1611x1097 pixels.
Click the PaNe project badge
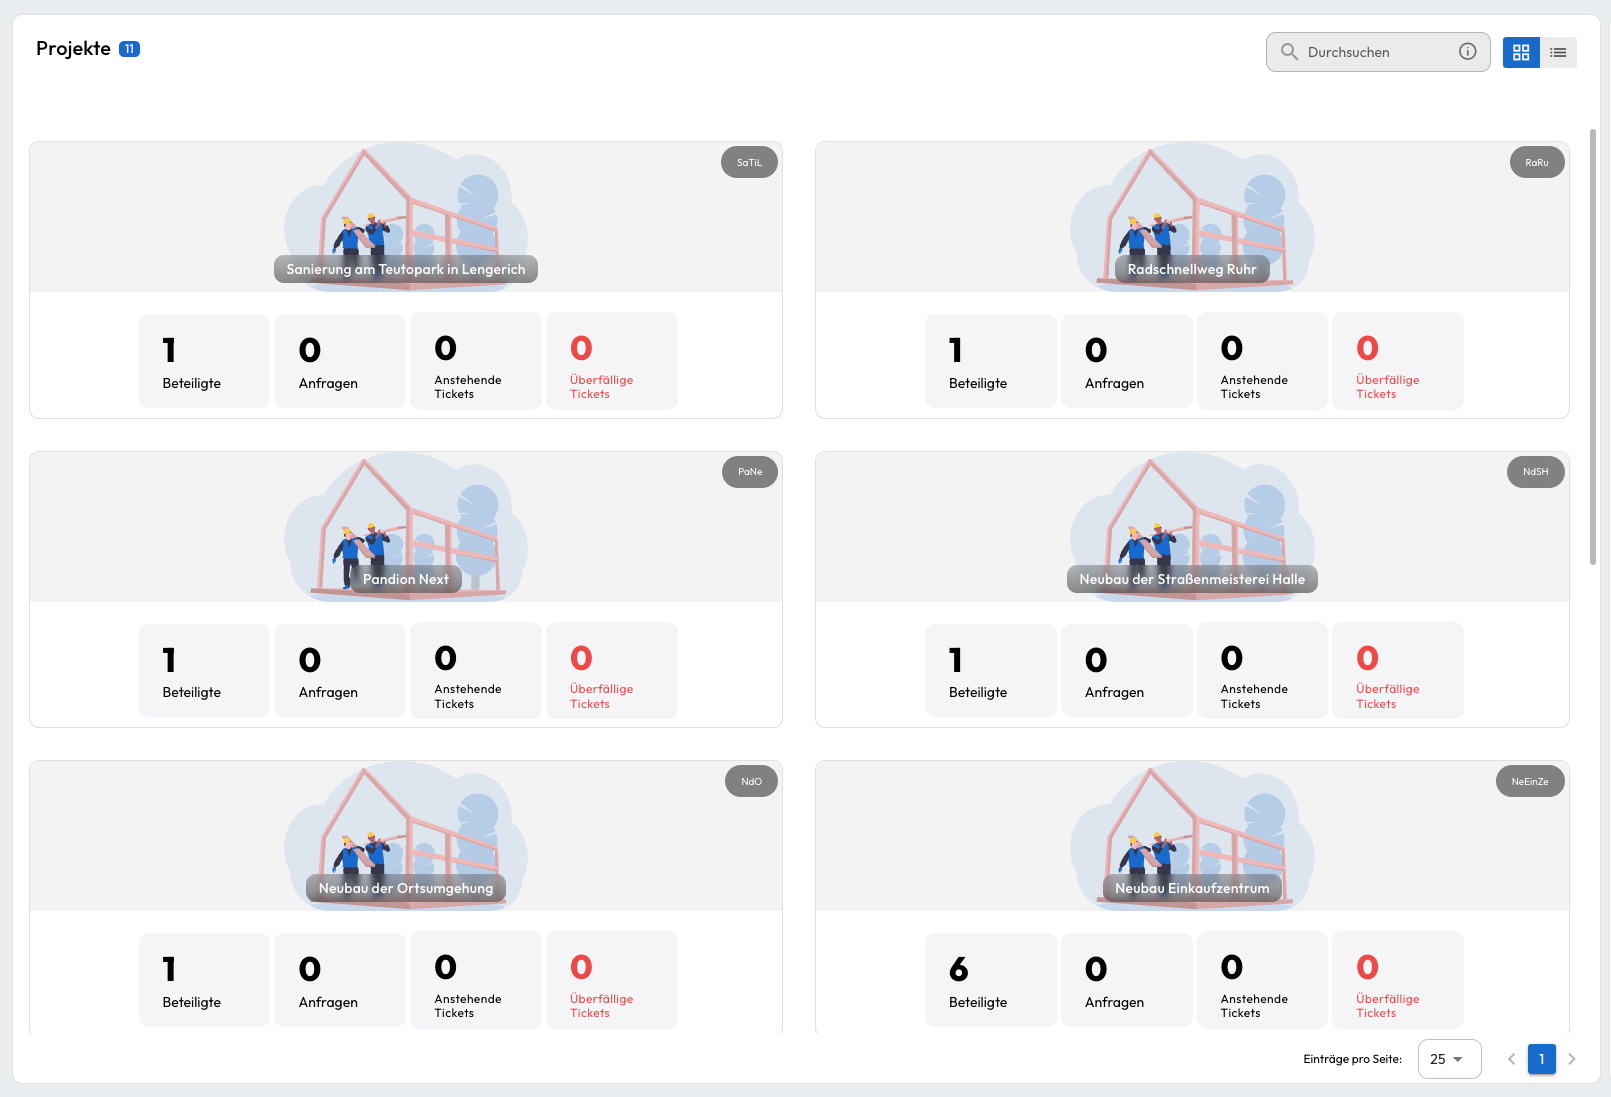coord(750,472)
